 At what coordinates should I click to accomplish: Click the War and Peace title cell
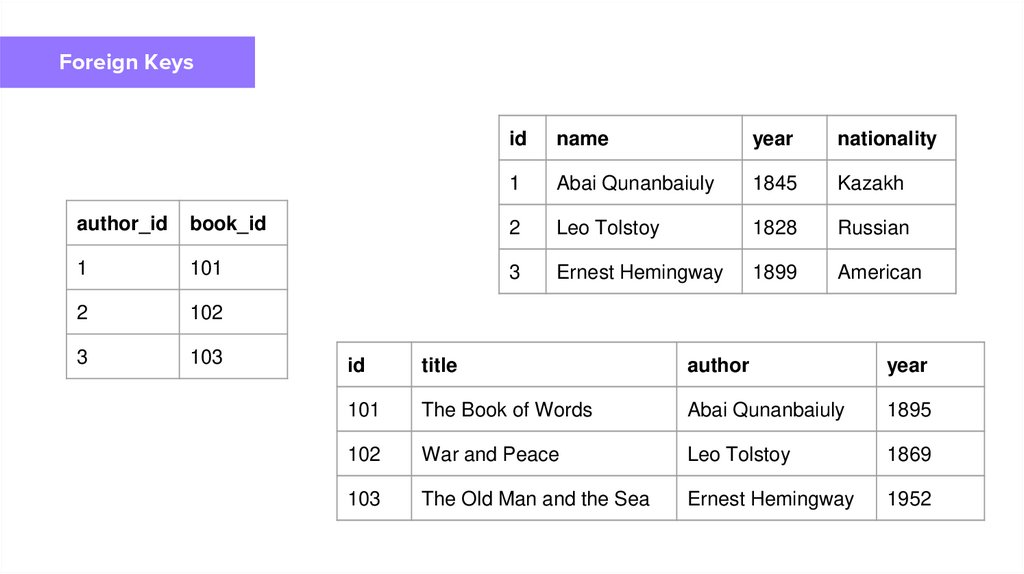tap(543, 454)
